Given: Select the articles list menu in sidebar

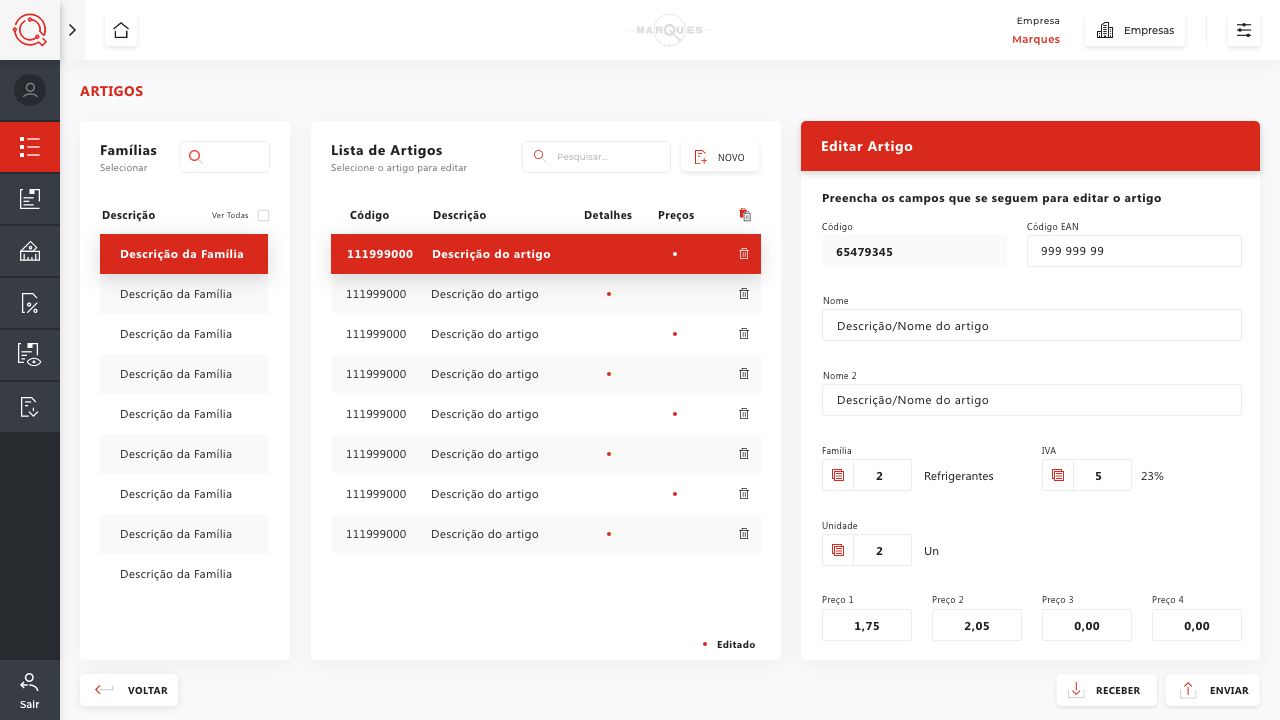Looking at the screenshot, I should click(x=30, y=147).
